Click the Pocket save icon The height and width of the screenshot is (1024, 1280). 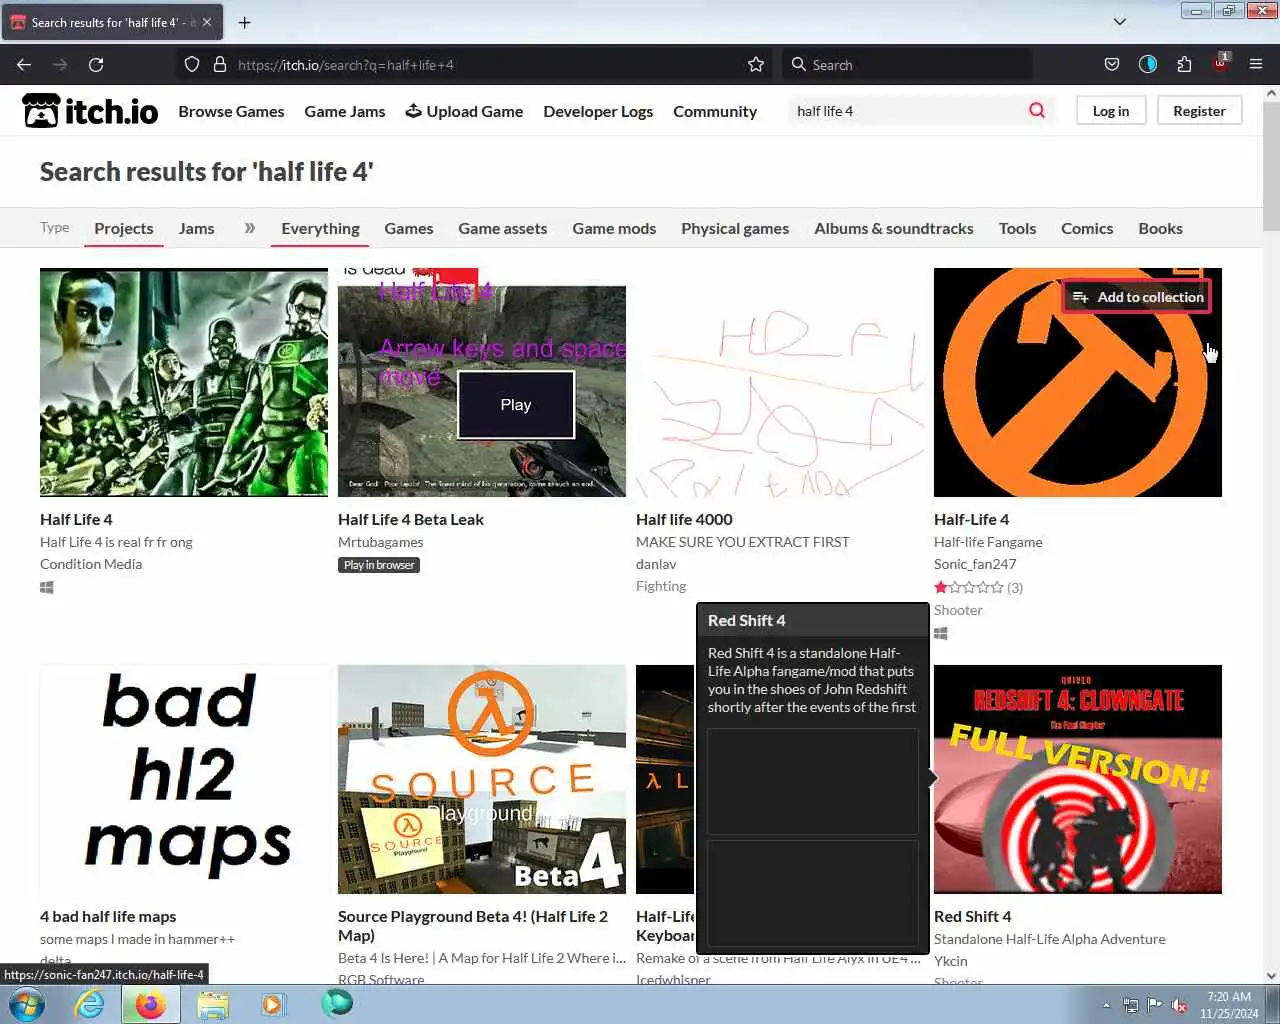(1112, 64)
